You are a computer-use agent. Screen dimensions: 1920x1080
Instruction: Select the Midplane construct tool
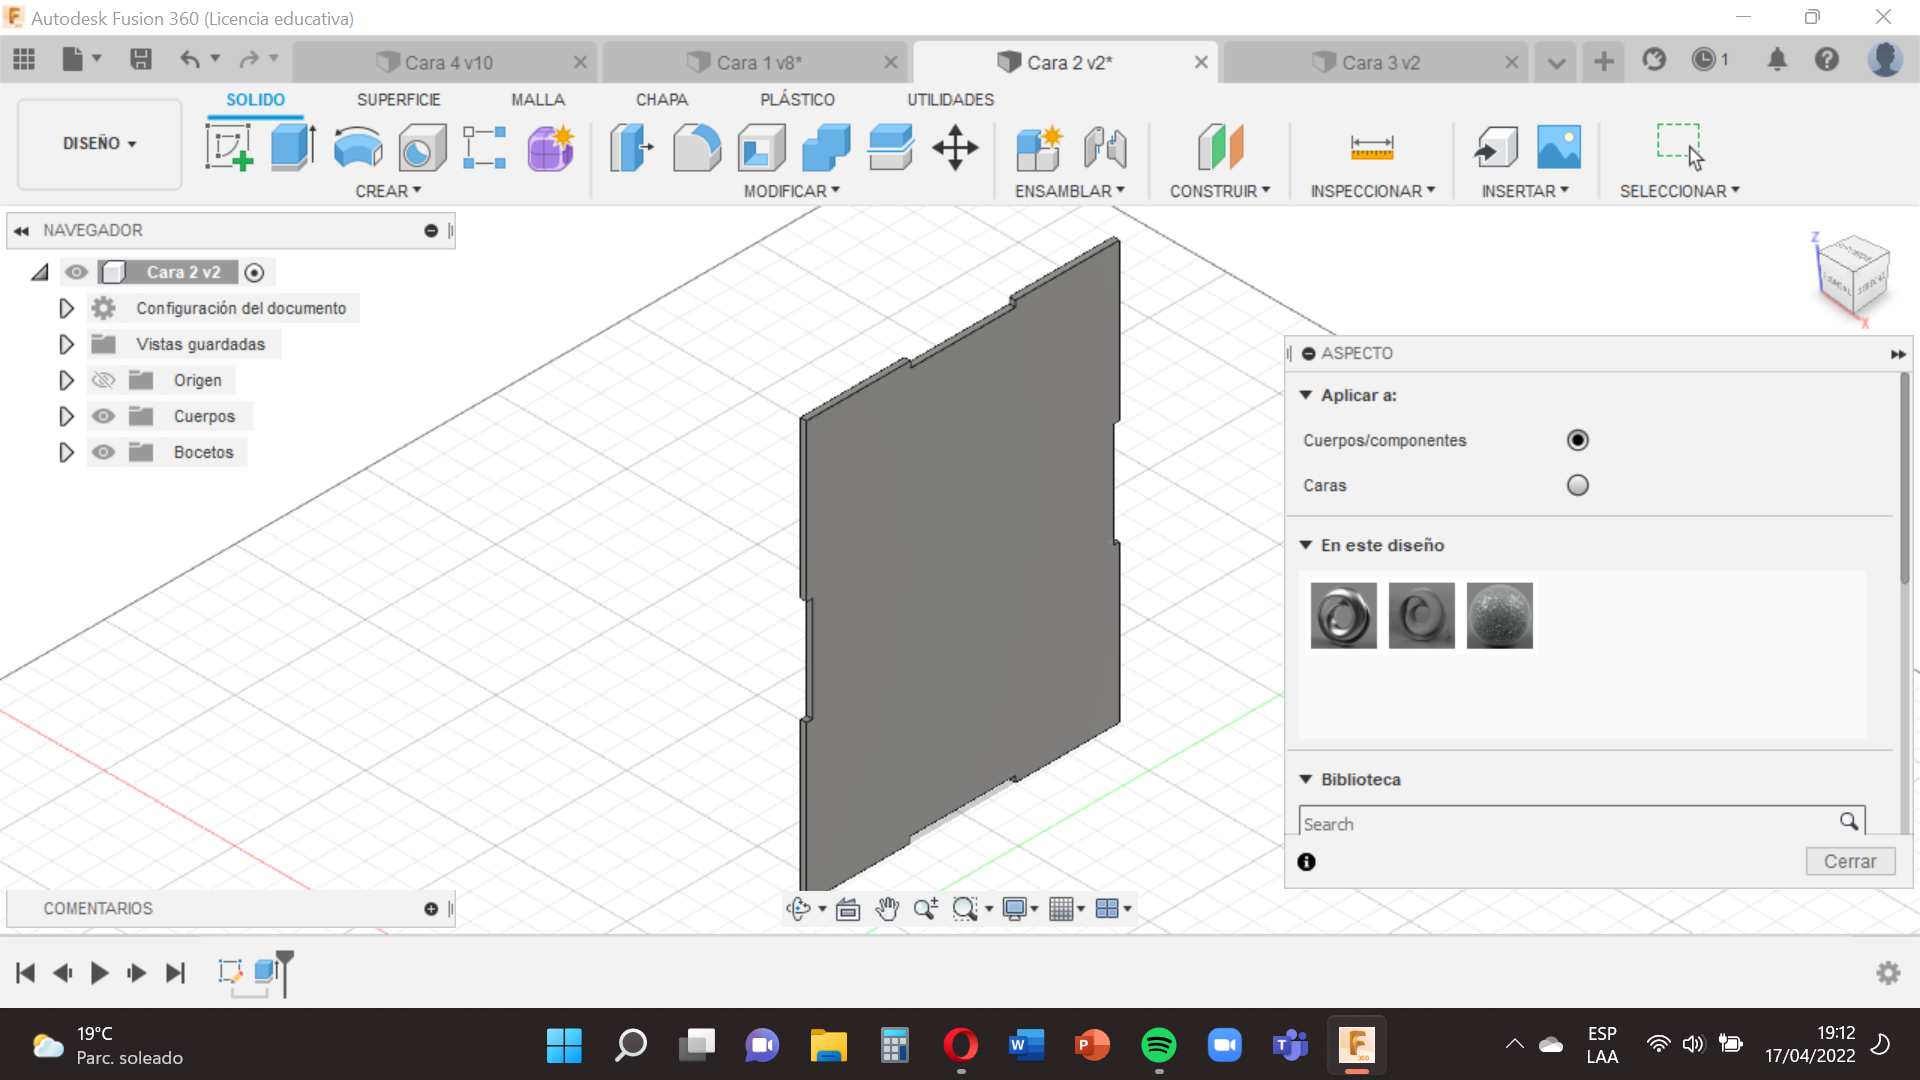coord(1220,148)
